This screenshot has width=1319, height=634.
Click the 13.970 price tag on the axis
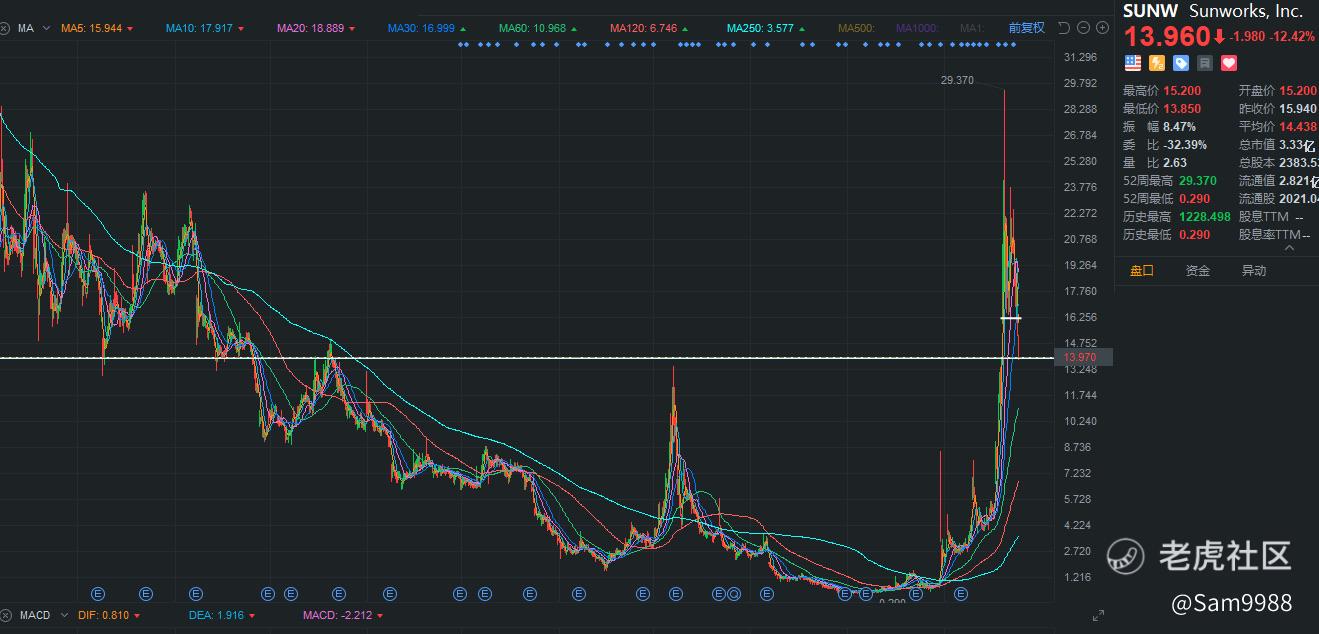1082,358
